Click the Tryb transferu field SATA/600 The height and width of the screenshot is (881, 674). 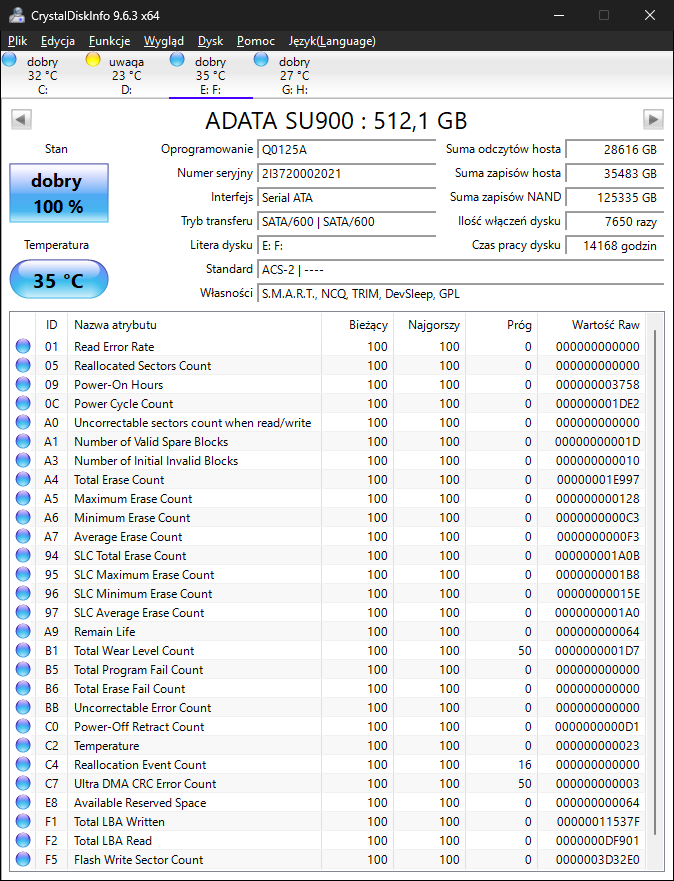[347, 222]
